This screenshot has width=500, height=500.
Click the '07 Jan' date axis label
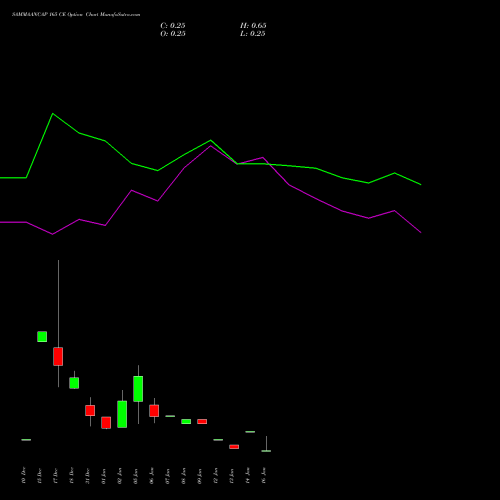click(168, 476)
